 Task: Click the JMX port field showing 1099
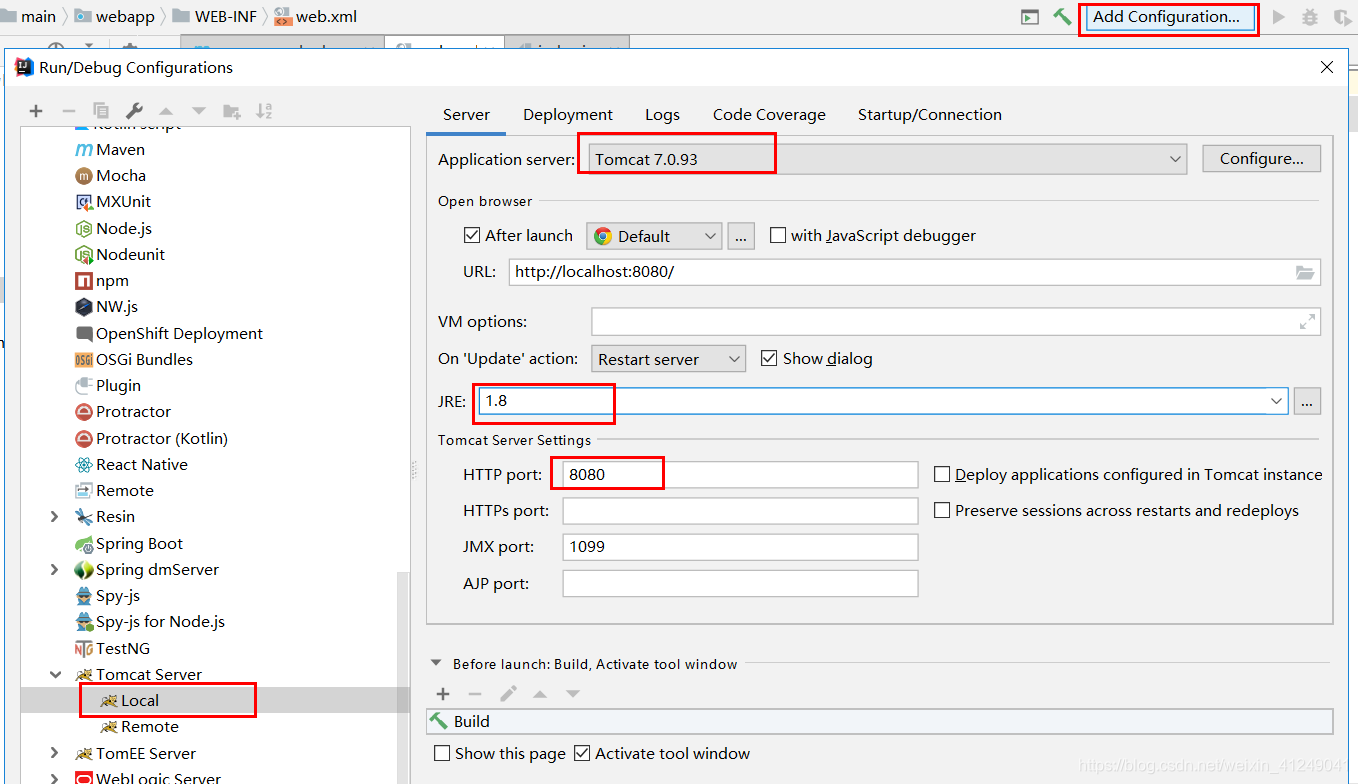coord(740,547)
